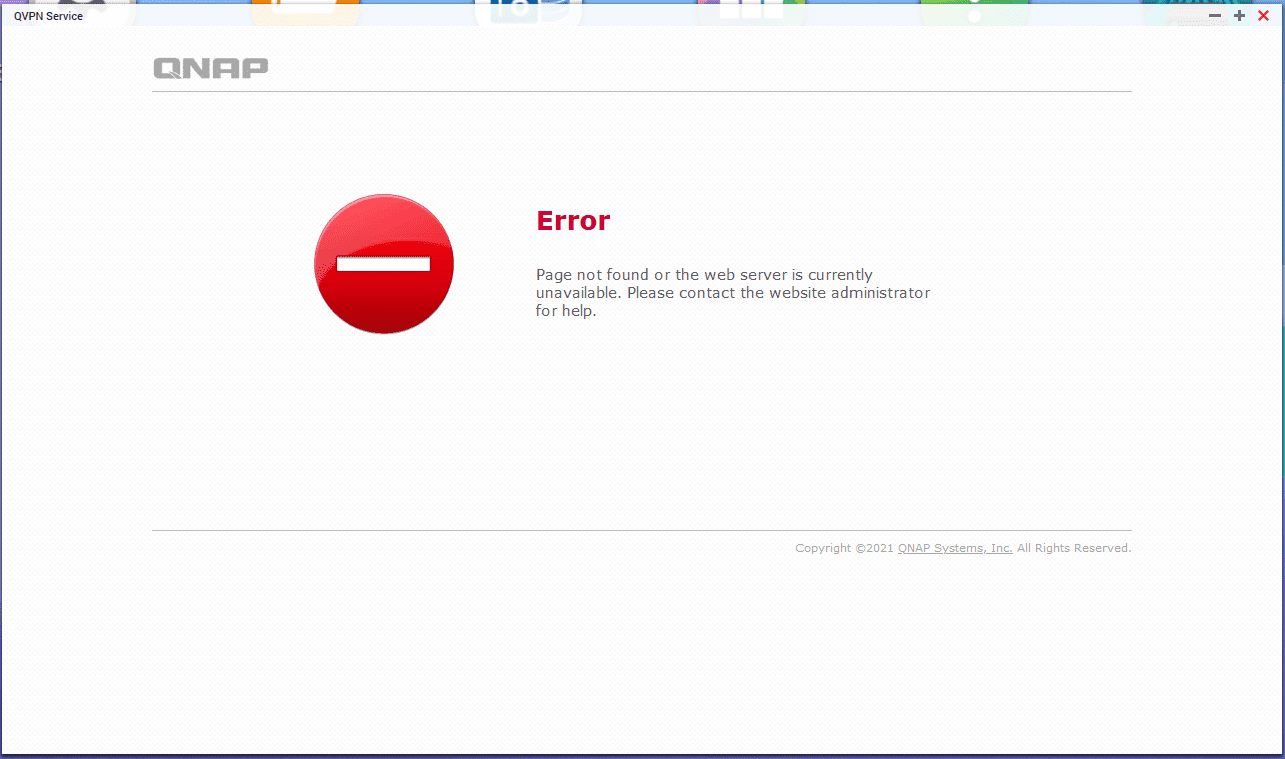The height and width of the screenshot is (759, 1285).
Task: Open the QNAP Systems, Inc. link
Action: pos(955,548)
